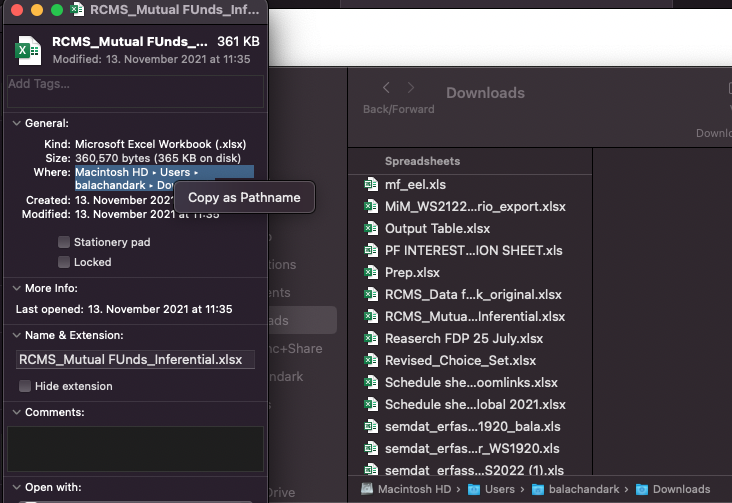Select Prep.xlsx in file list
Viewport: 732px width, 503px height.
tap(412, 272)
